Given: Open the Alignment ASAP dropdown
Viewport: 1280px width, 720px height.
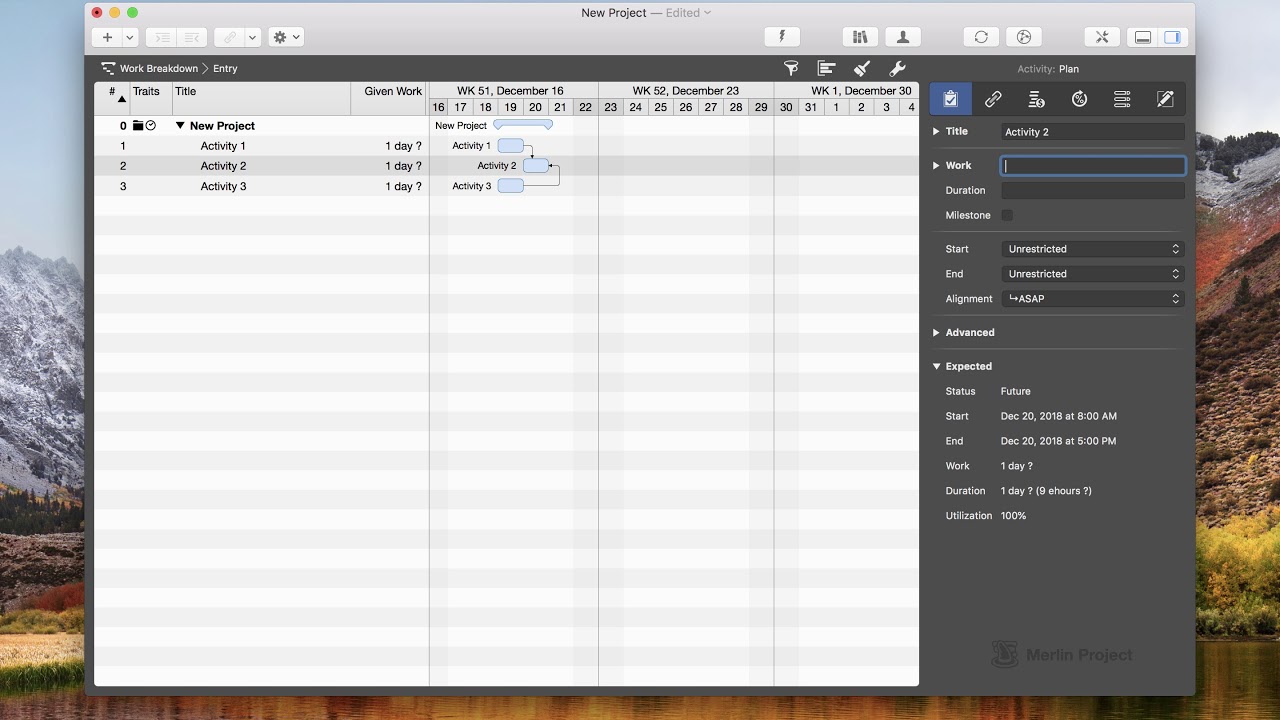Looking at the screenshot, I should [x=1093, y=299].
